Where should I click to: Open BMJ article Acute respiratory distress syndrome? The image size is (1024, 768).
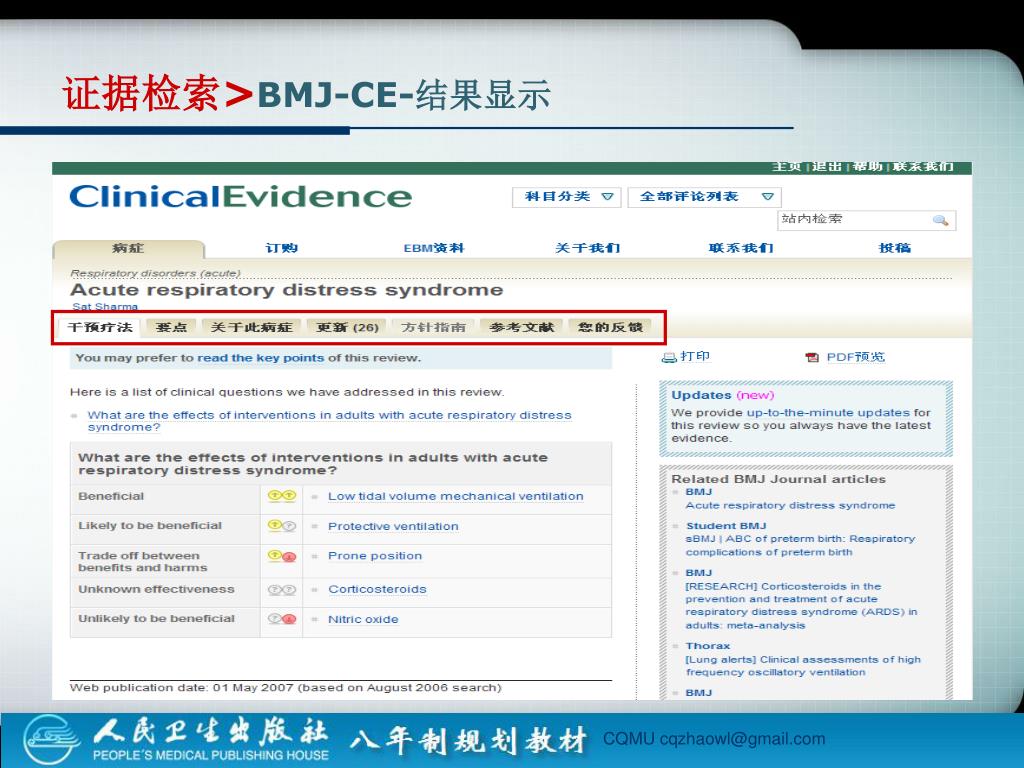pyautogui.click(x=790, y=505)
